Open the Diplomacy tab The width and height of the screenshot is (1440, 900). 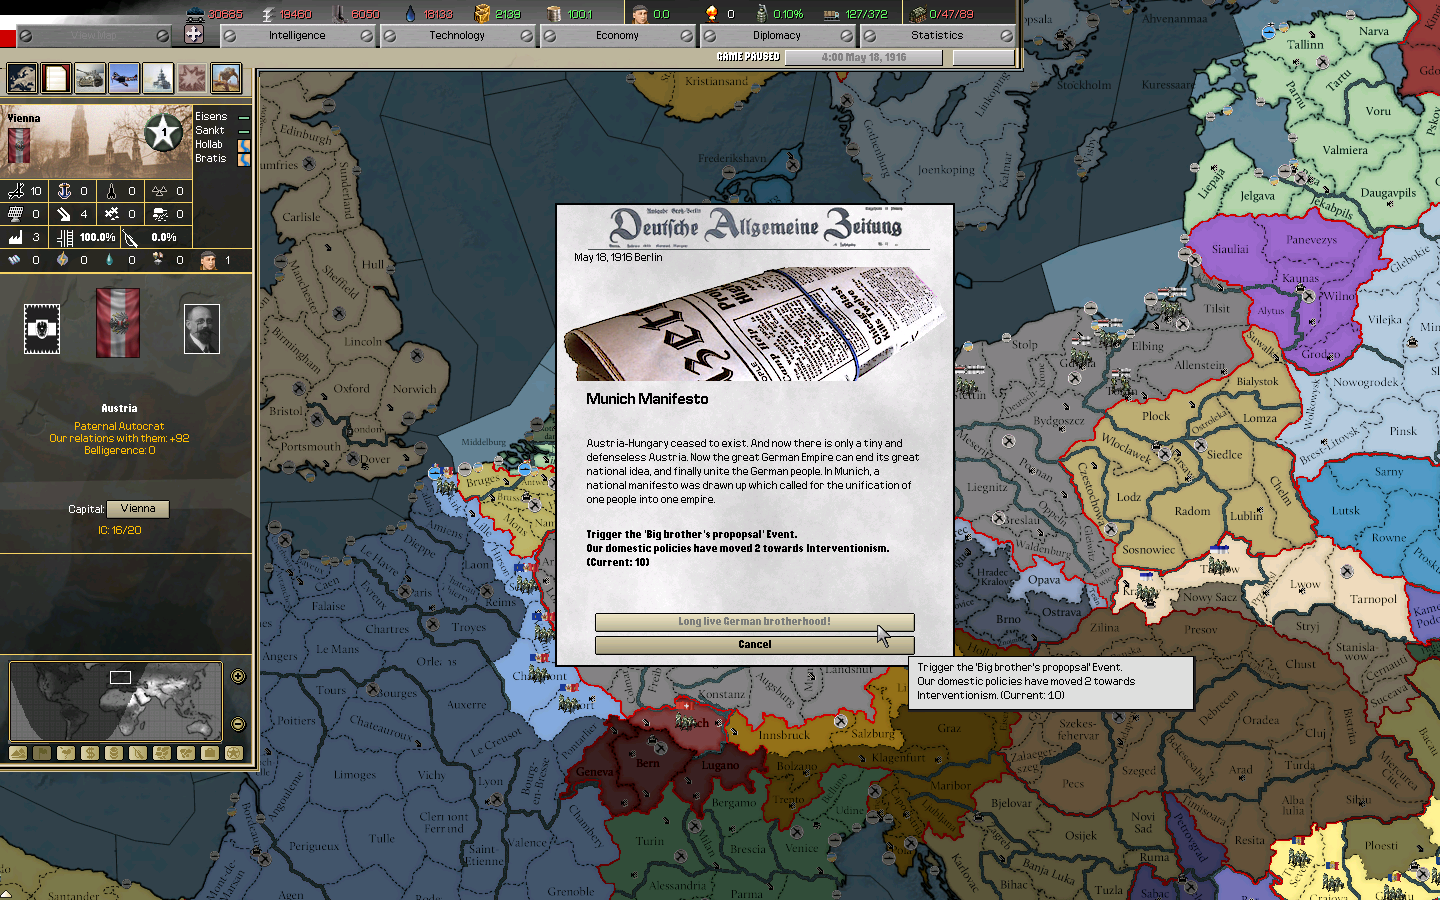[x=777, y=35]
